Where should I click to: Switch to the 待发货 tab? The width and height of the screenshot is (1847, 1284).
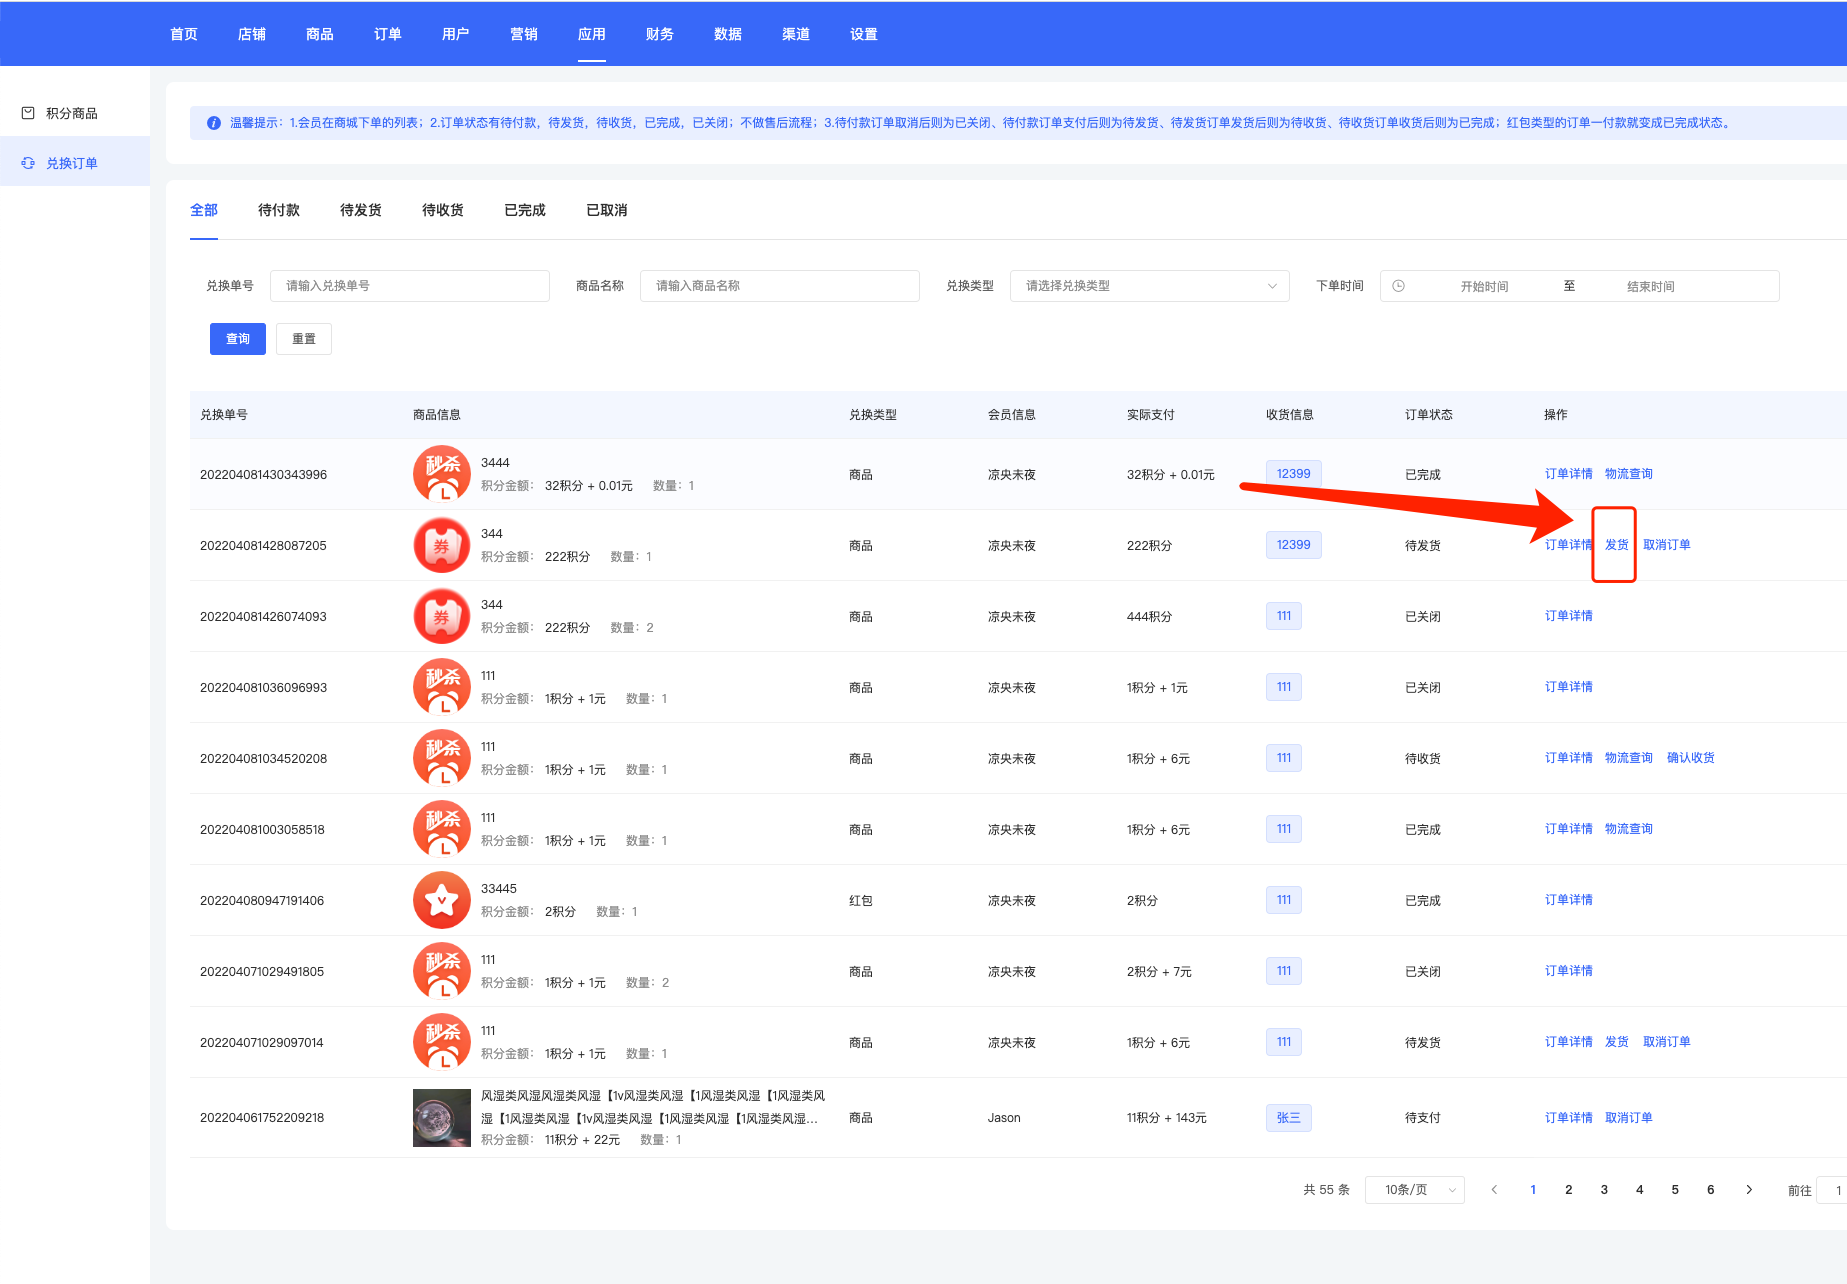[360, 210]
